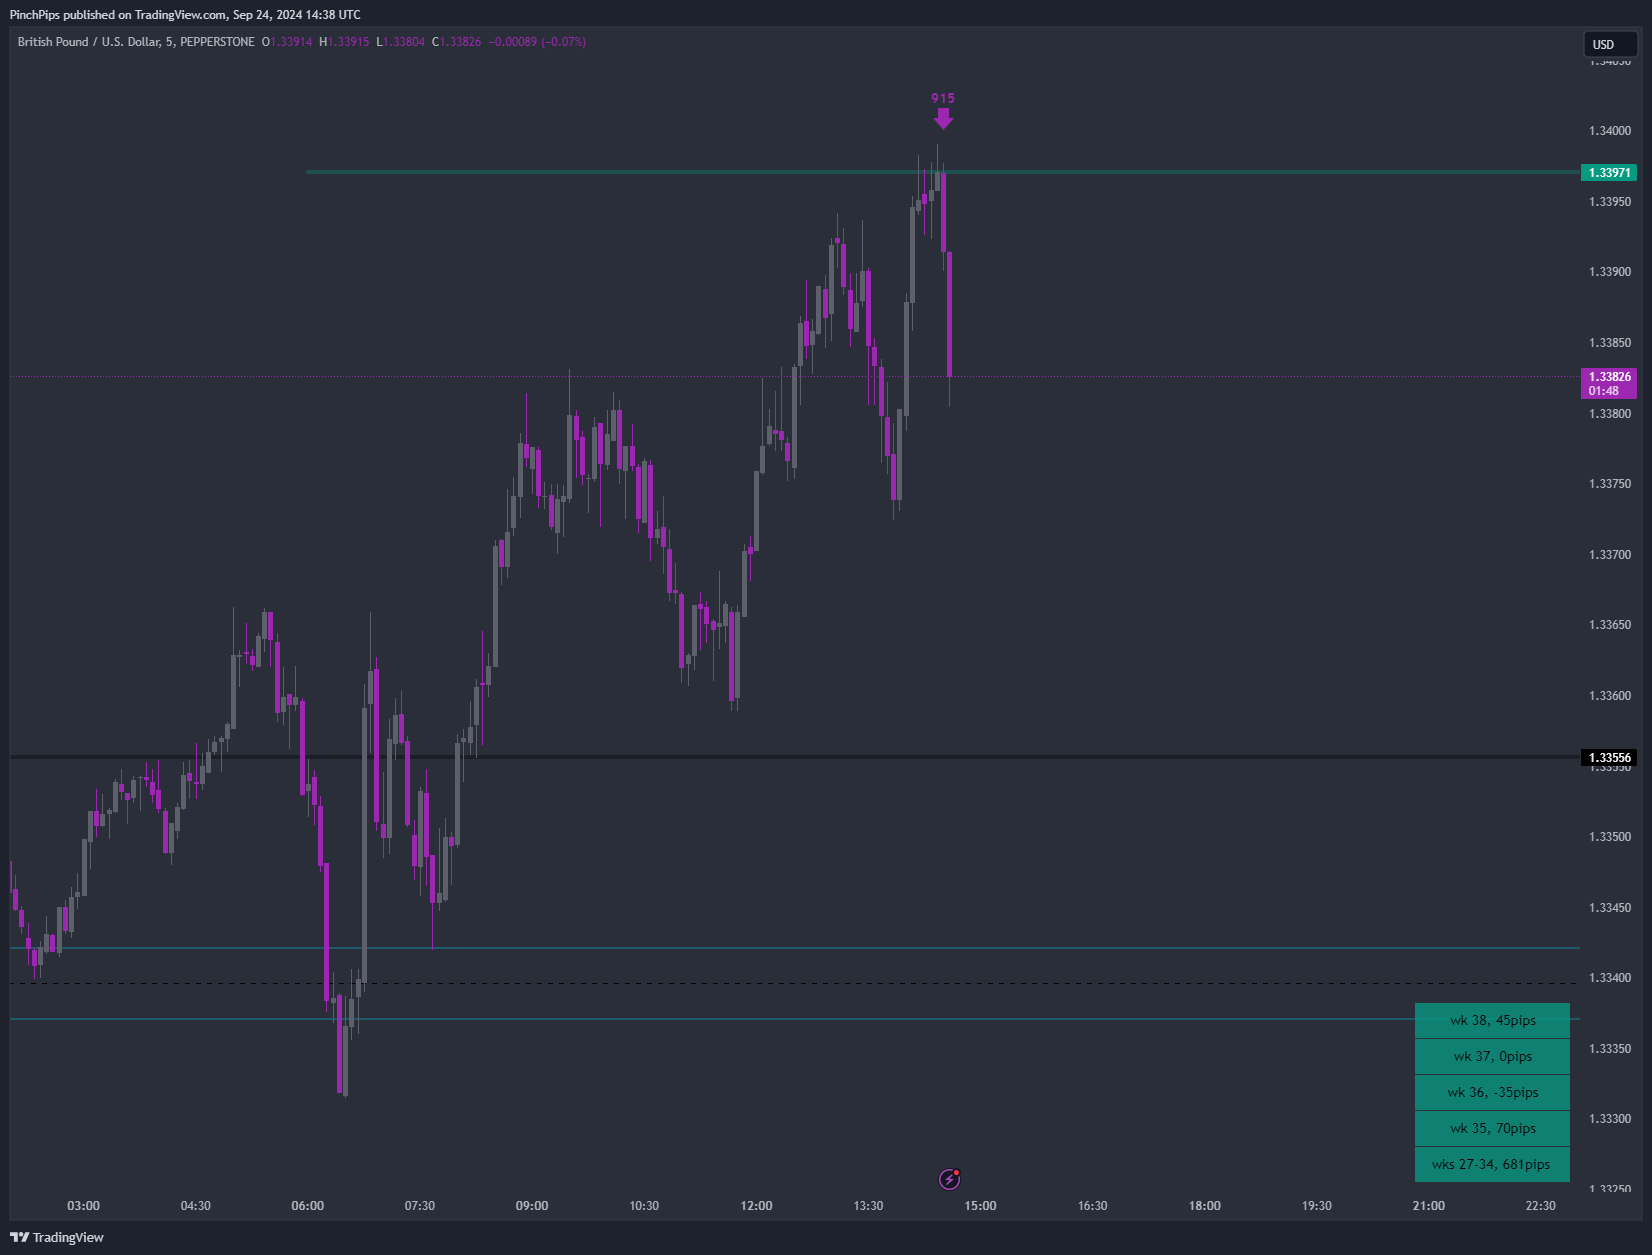Select the 1.33556 black price label

pos(1608,758)
